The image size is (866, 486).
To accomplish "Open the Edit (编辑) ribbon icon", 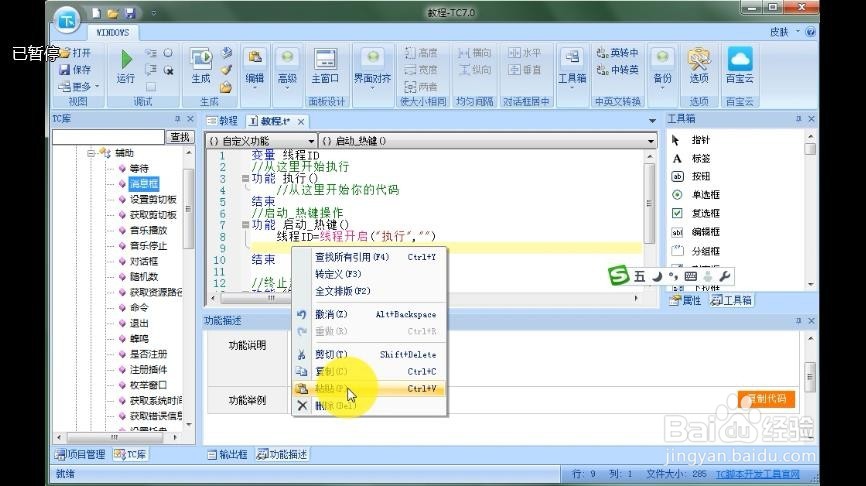I will (x=255, y=57).
